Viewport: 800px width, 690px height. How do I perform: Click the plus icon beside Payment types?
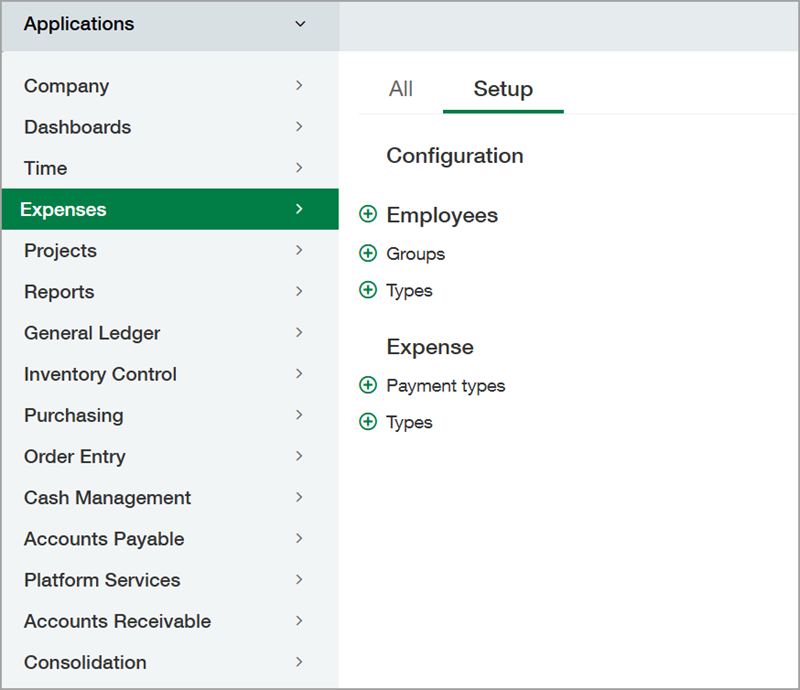pos(368,385)
